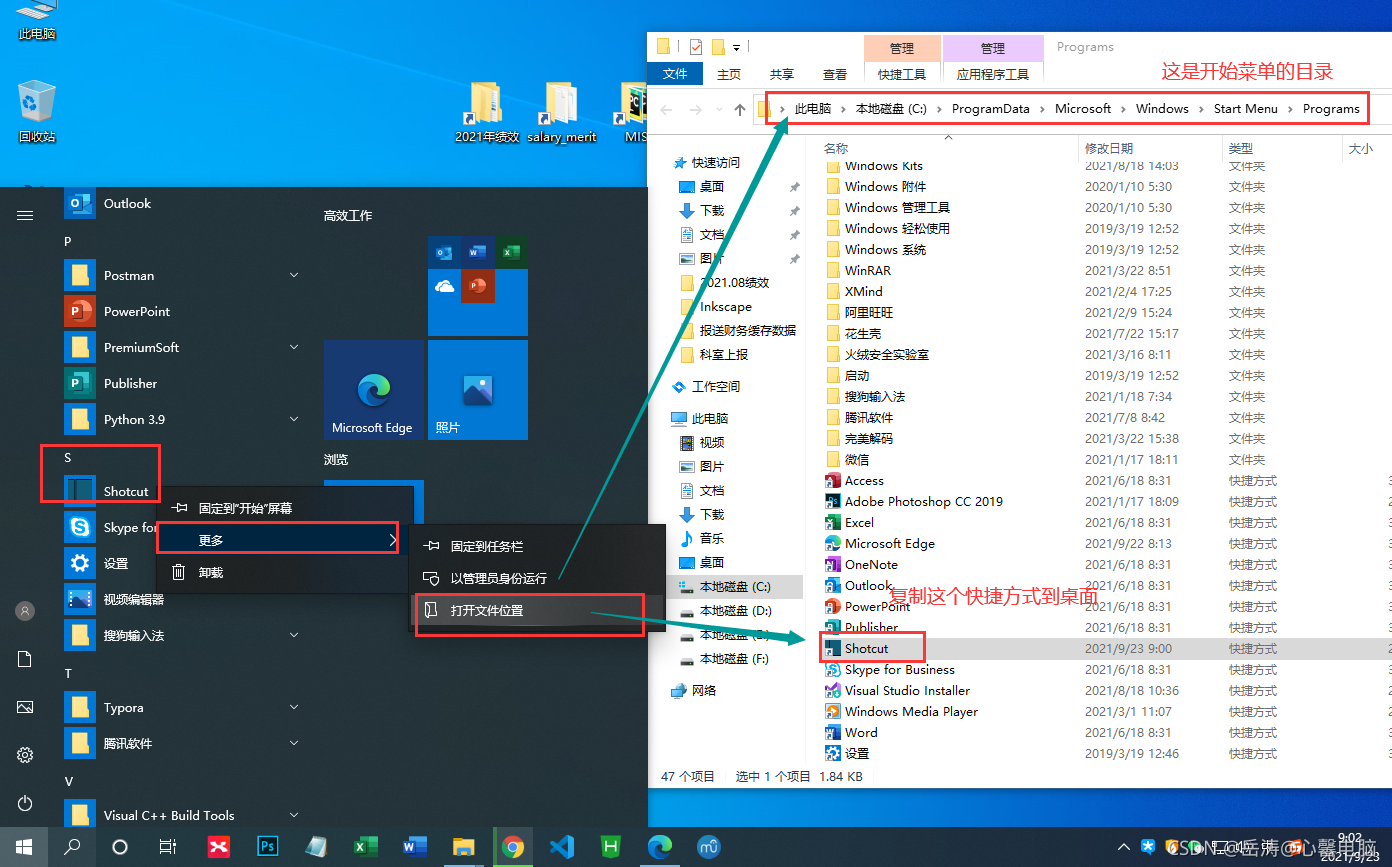Open 应用程序工具 ribbon tab
1392x867 pixels.
(993, 74)
